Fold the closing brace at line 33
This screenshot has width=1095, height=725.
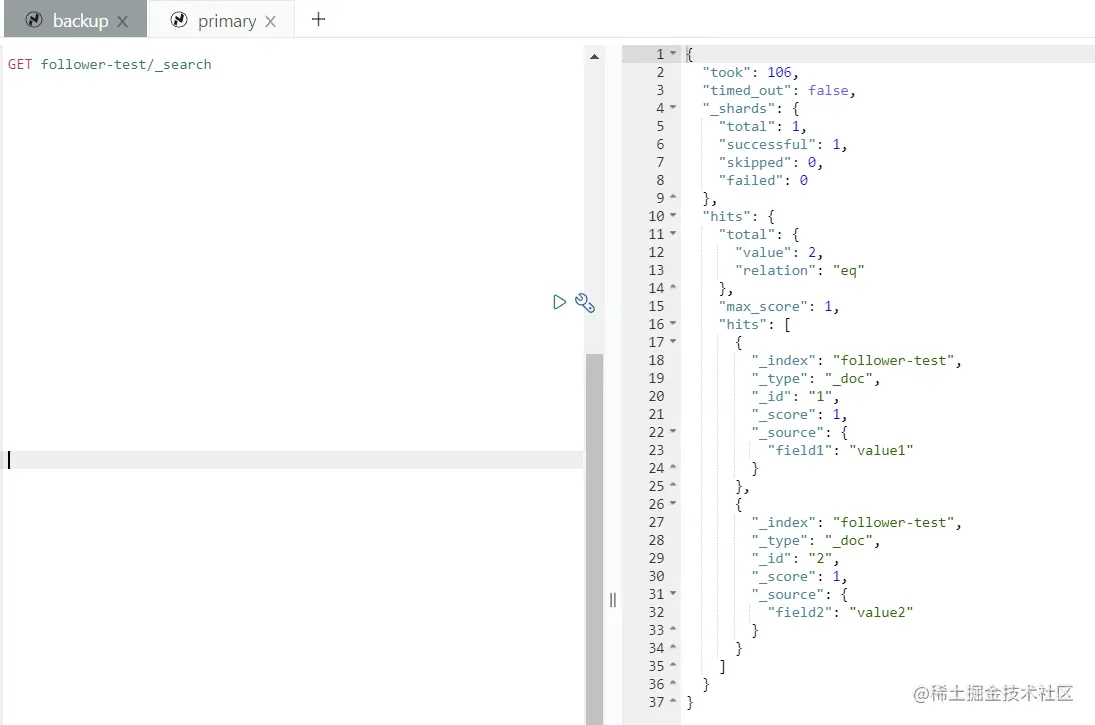click(x=673, y=630)
